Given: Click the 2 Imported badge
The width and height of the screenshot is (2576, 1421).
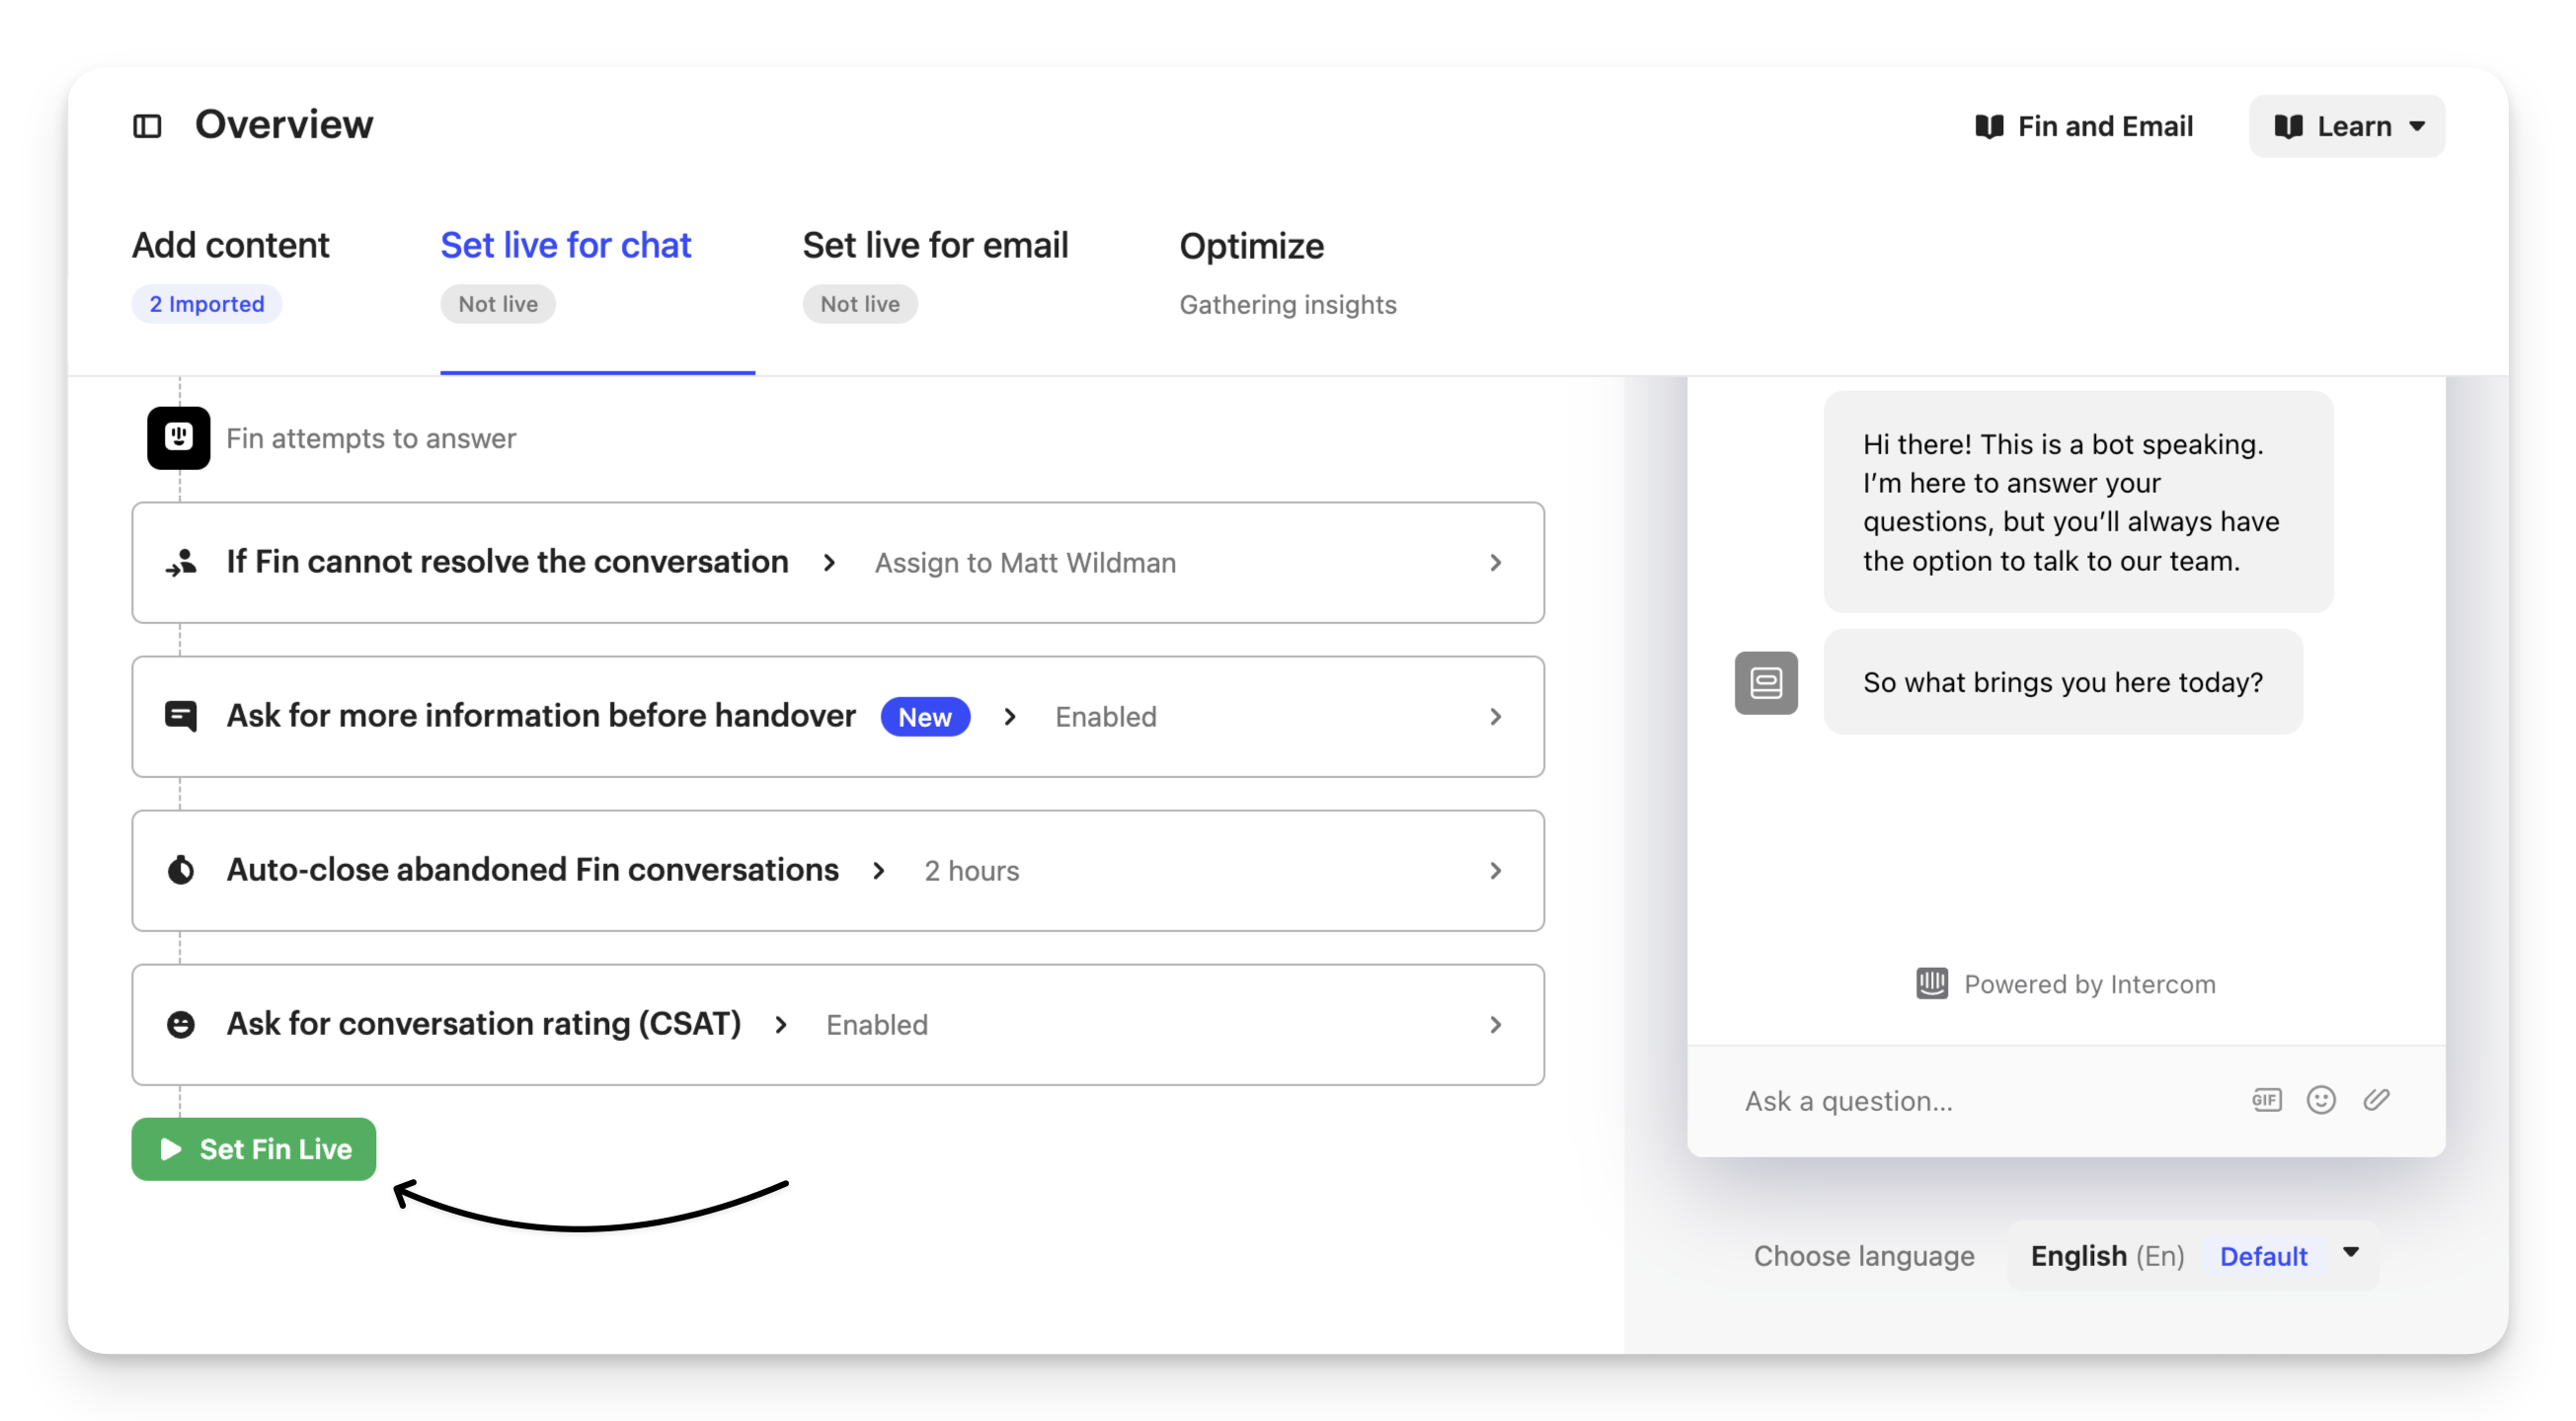Looking at the screenshot, I should (207, 304).
